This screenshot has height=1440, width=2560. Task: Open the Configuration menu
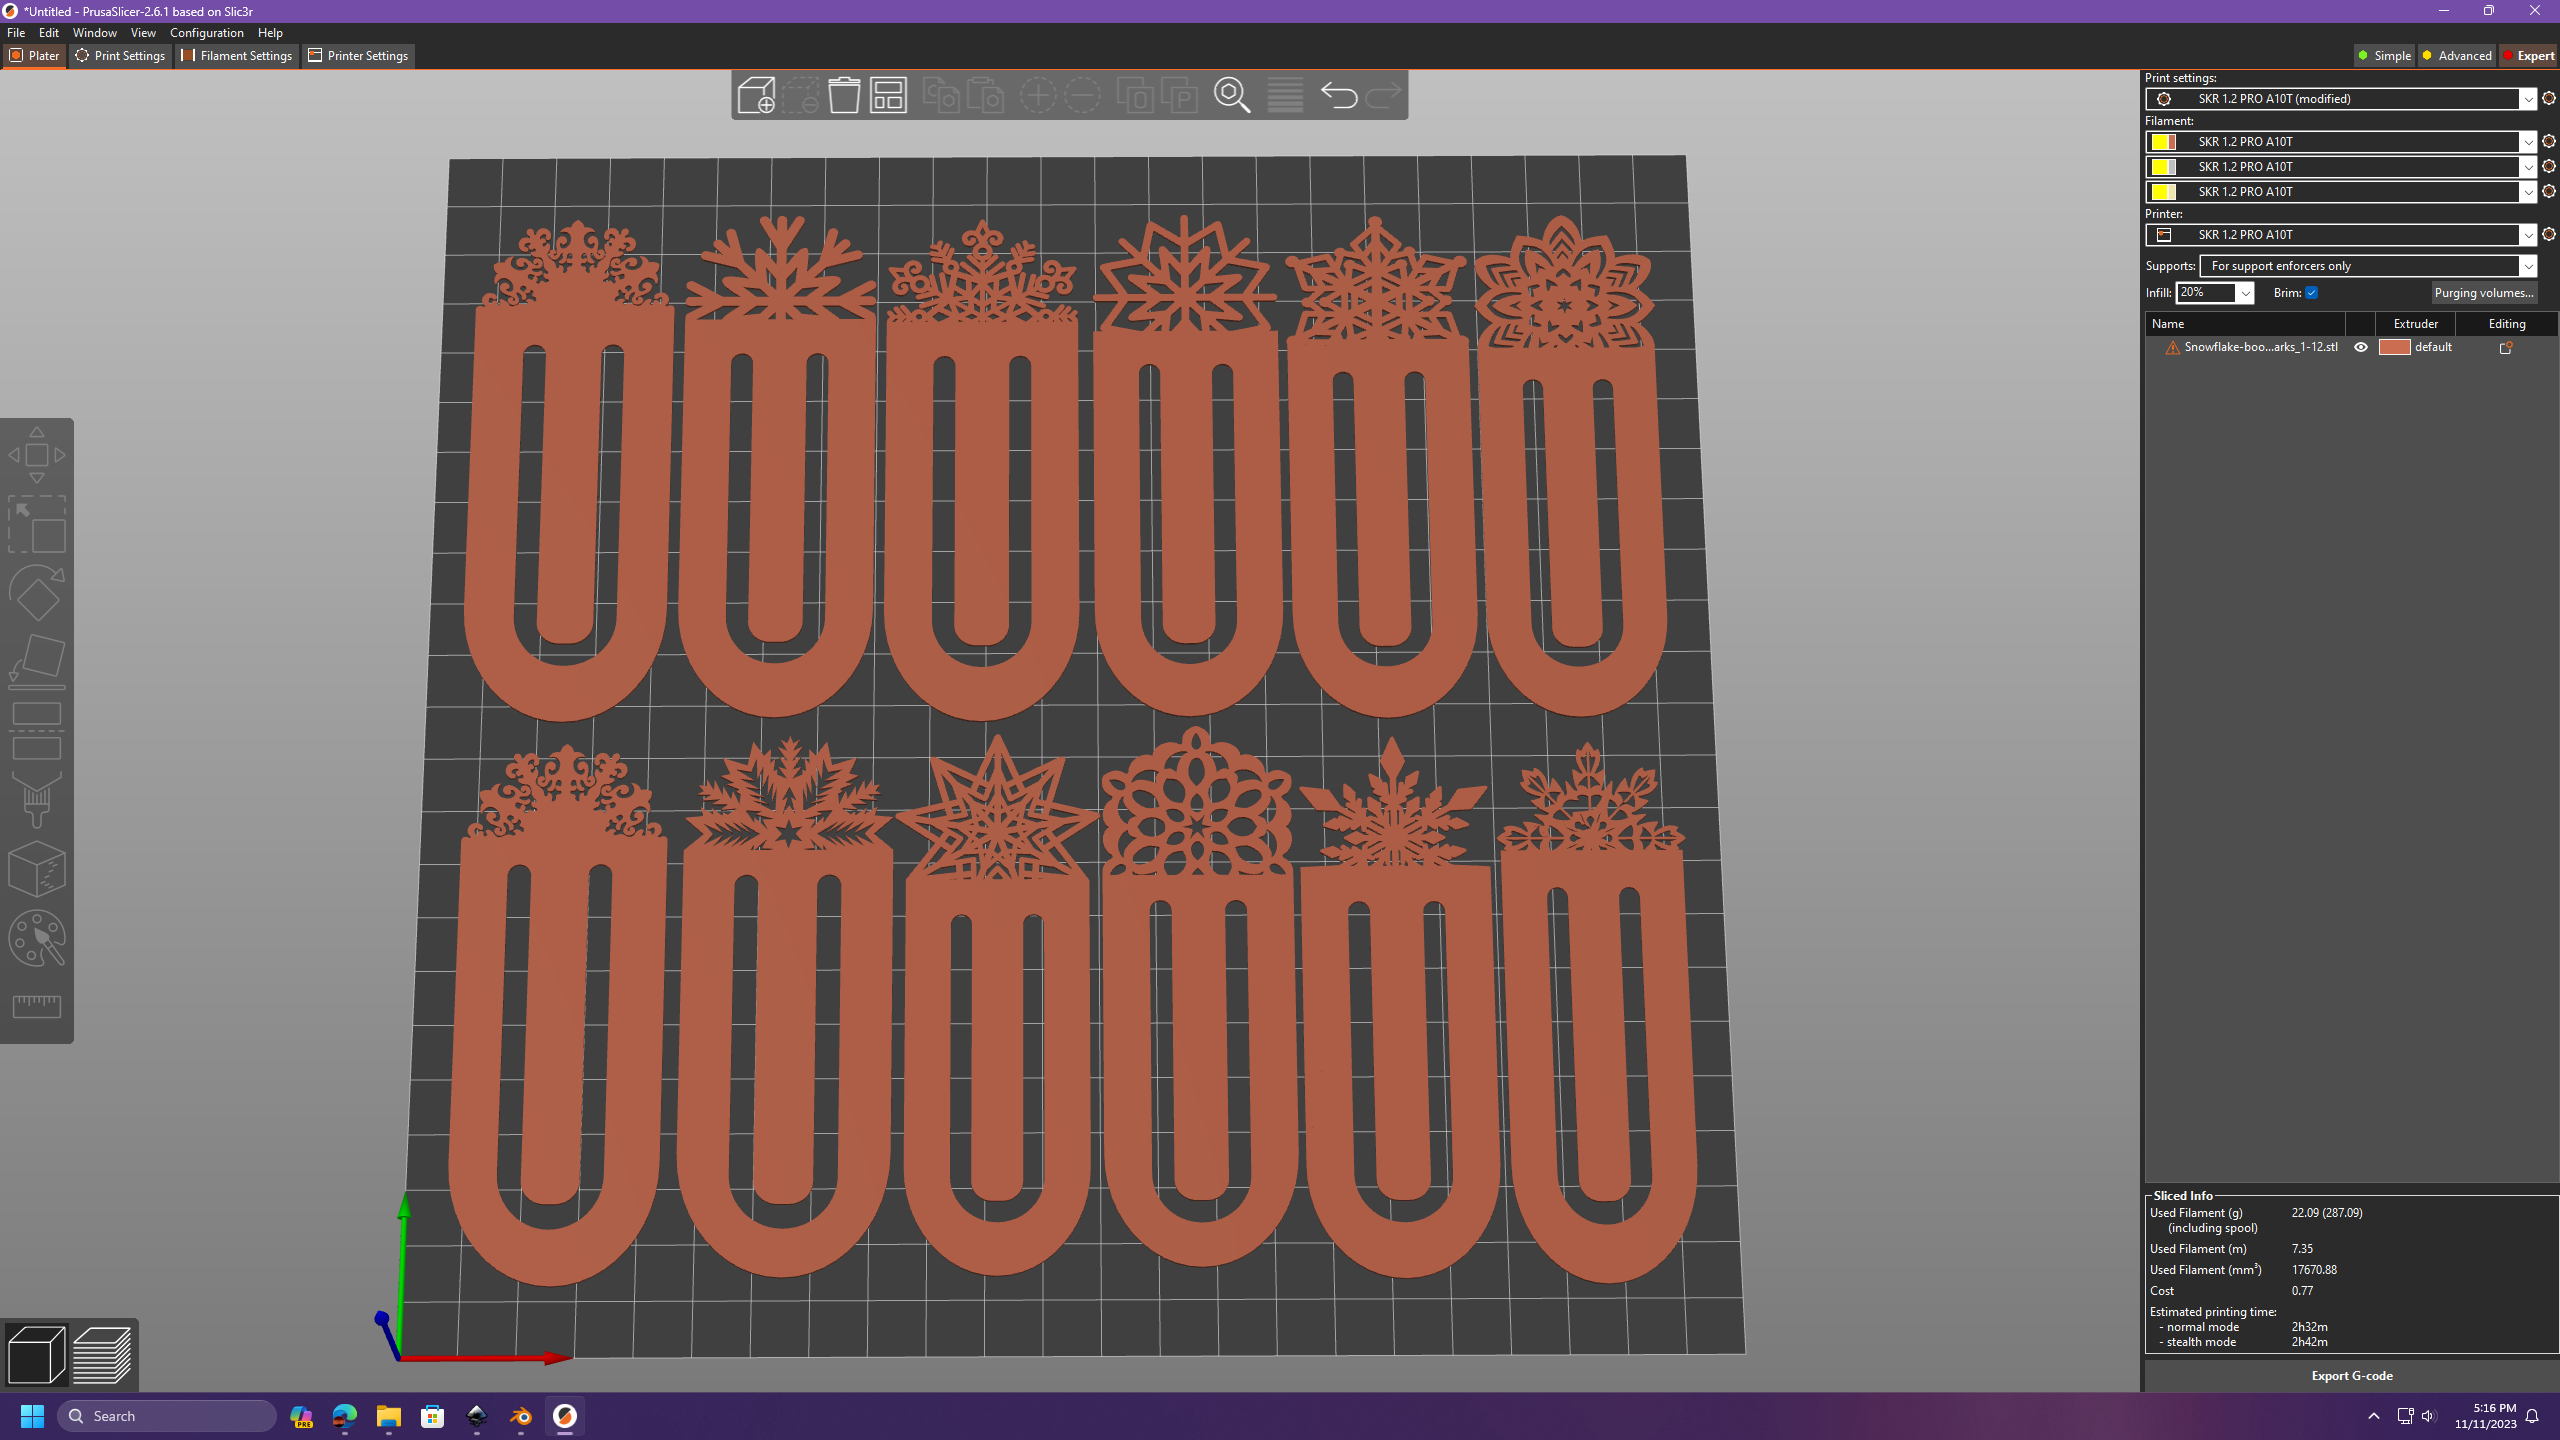[x=206, y=33]
